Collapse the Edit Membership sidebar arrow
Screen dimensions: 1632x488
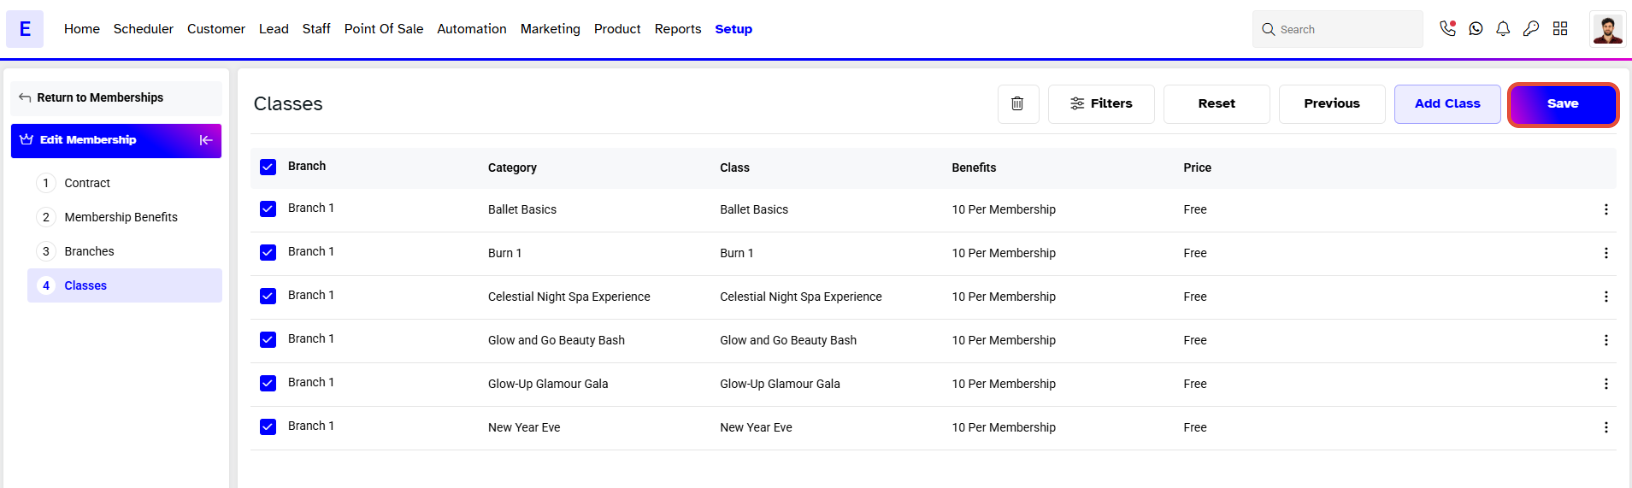(206, 140)
